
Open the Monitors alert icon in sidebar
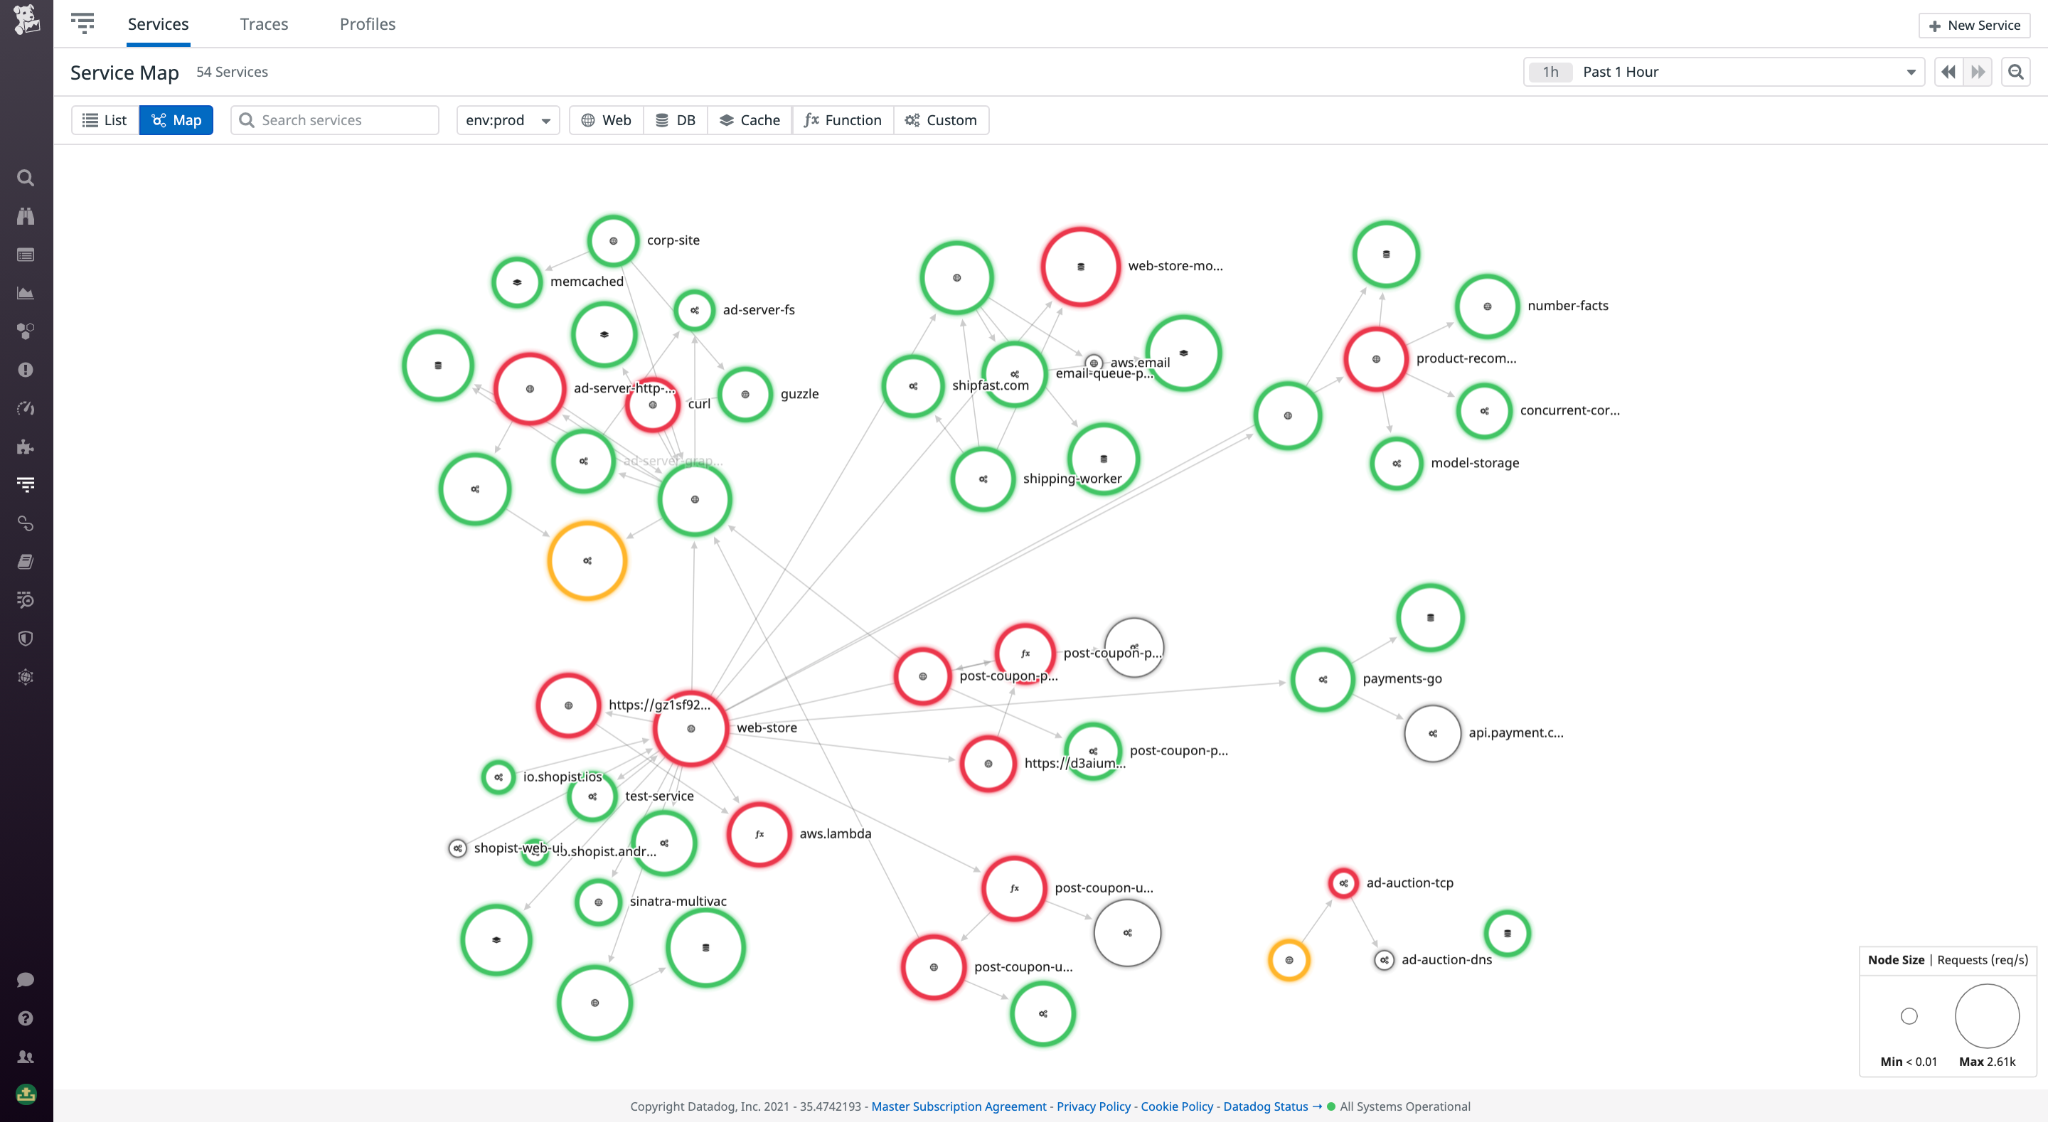click(x=26, y=369)
